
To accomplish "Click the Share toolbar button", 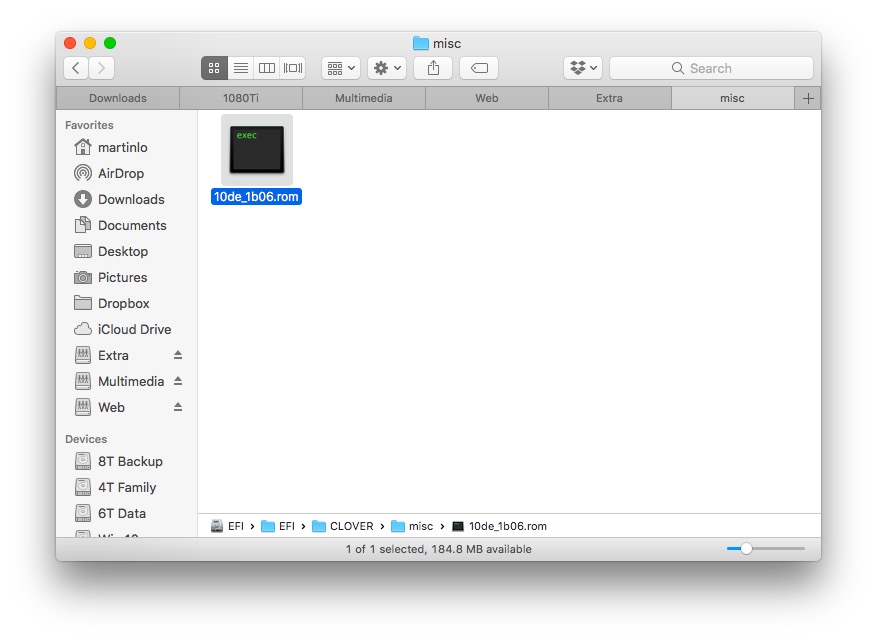I will pyautogui.click(x=433, y=68).
